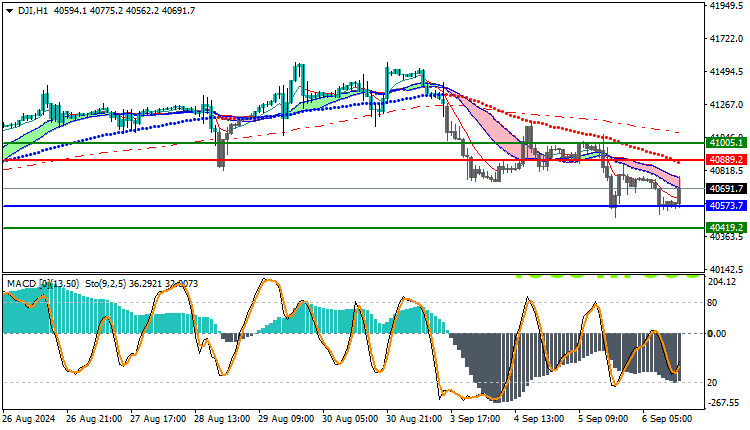
Task: Click the 29 Aug 09:00 time label
Action: (286, 419)
